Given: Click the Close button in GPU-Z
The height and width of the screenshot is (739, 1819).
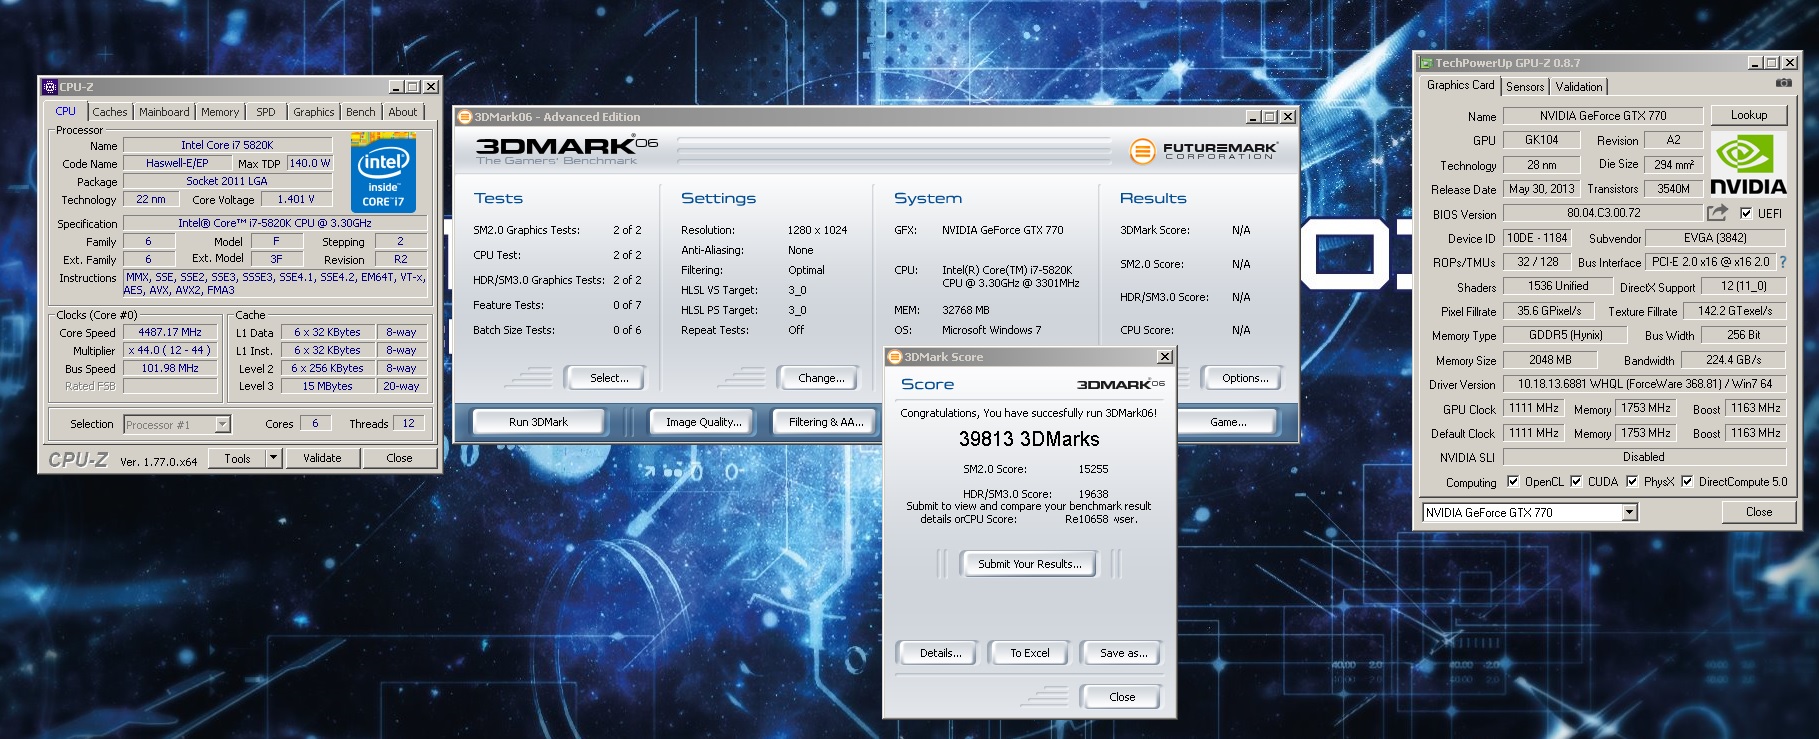Looking at the screenshot, I should coord(1758,512).
